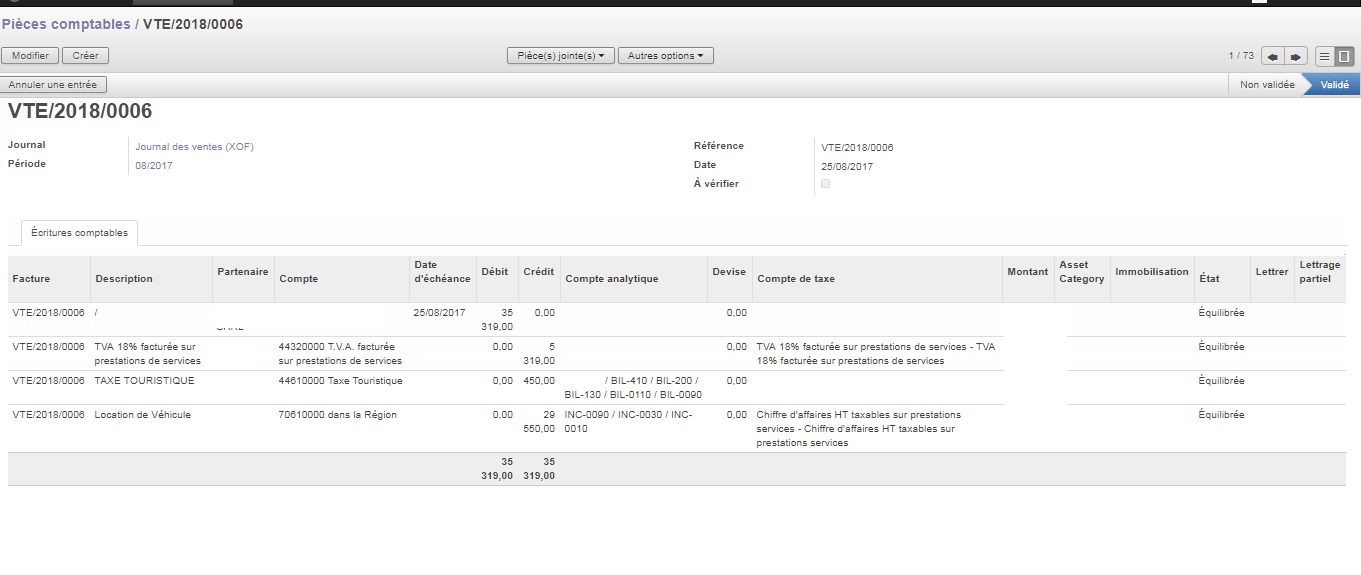Sort by the Facture column header
1361x575 pixels.
point(49,279)
